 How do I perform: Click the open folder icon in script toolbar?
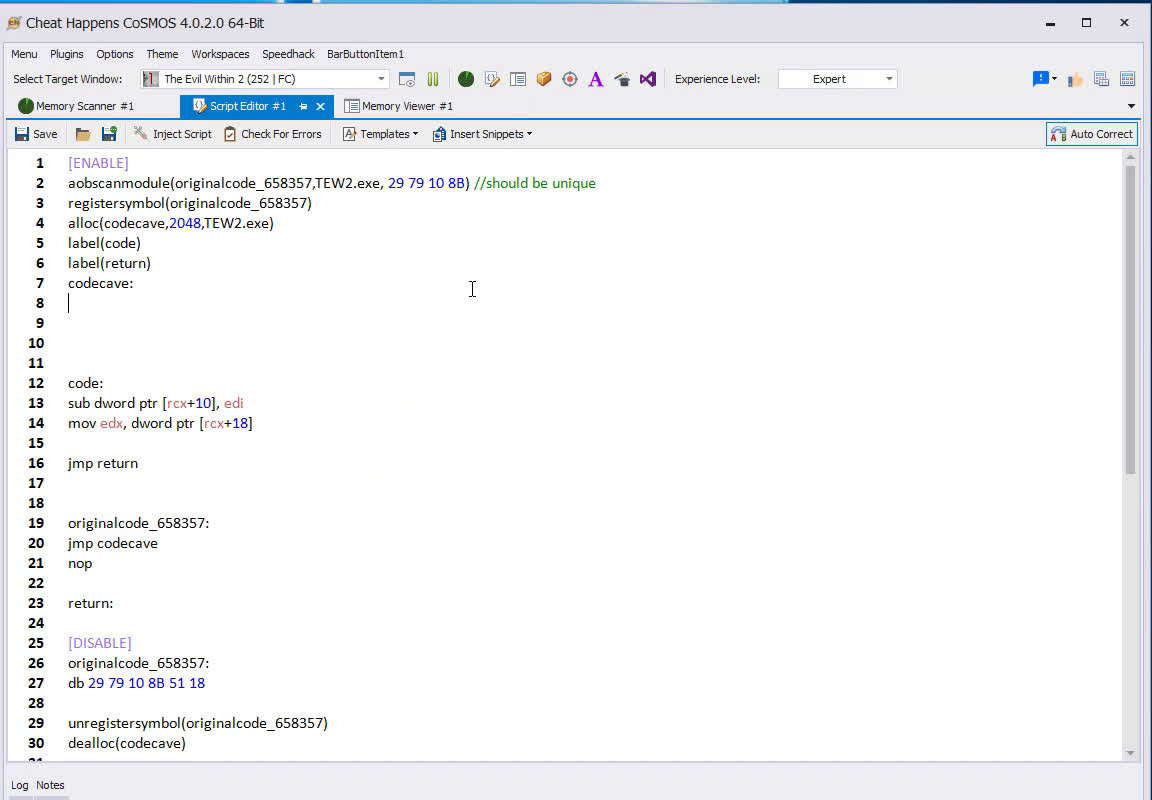click(83, 134)
